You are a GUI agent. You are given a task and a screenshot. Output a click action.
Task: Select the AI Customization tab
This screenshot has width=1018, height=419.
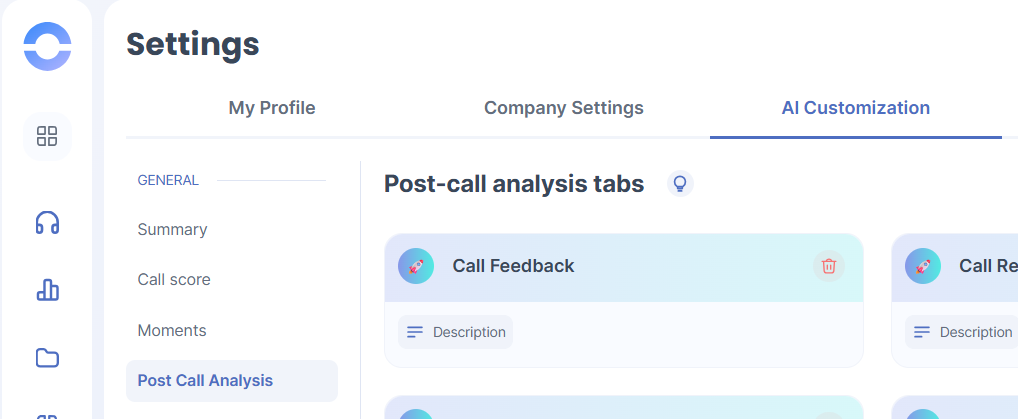tap(855, 108)
